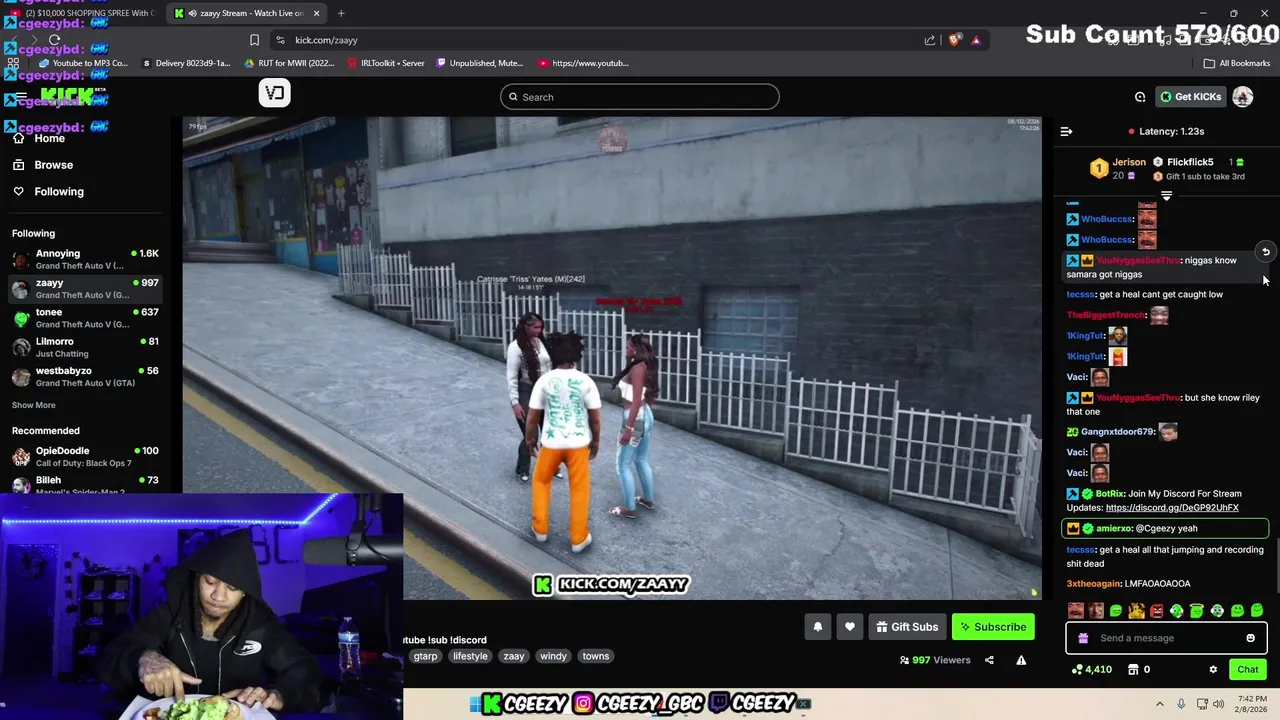The image size is (1280, 720).
Task: Share the stream via share icon
Action: (x=989, y=660)
